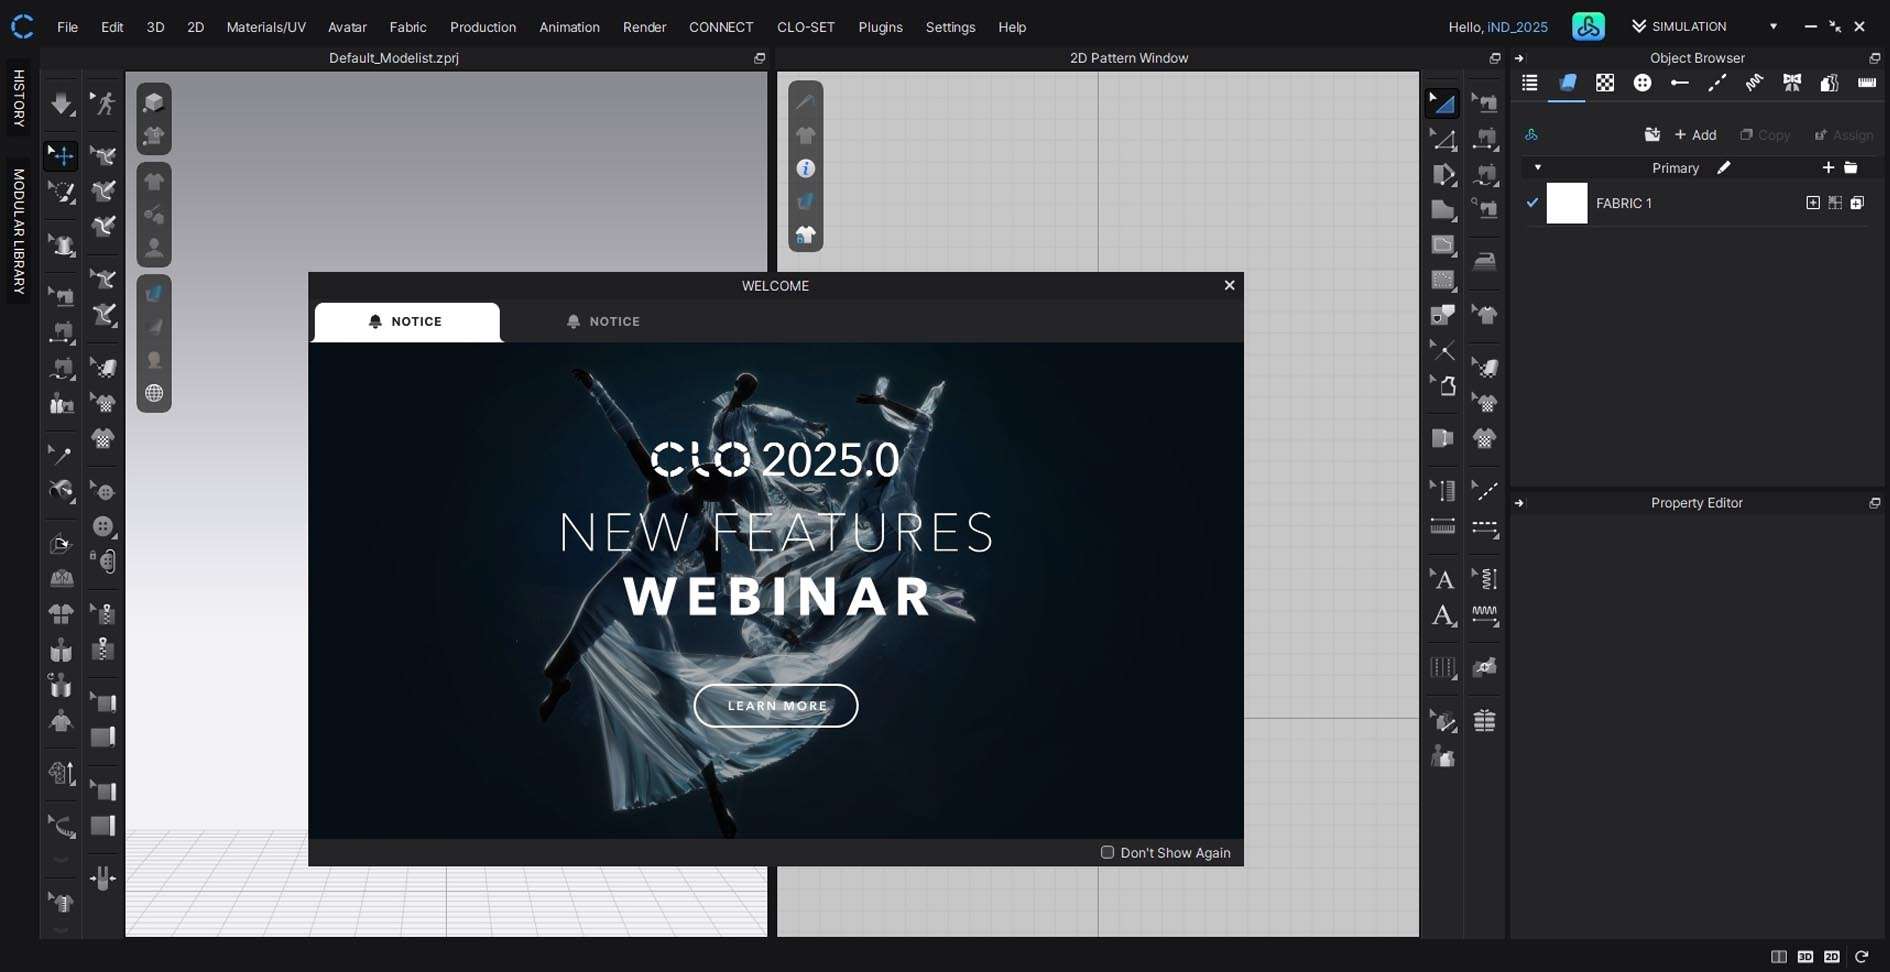Open the checkered Graphic tab in Object Browser
1890x972 pixels.
pos(1605,83)
